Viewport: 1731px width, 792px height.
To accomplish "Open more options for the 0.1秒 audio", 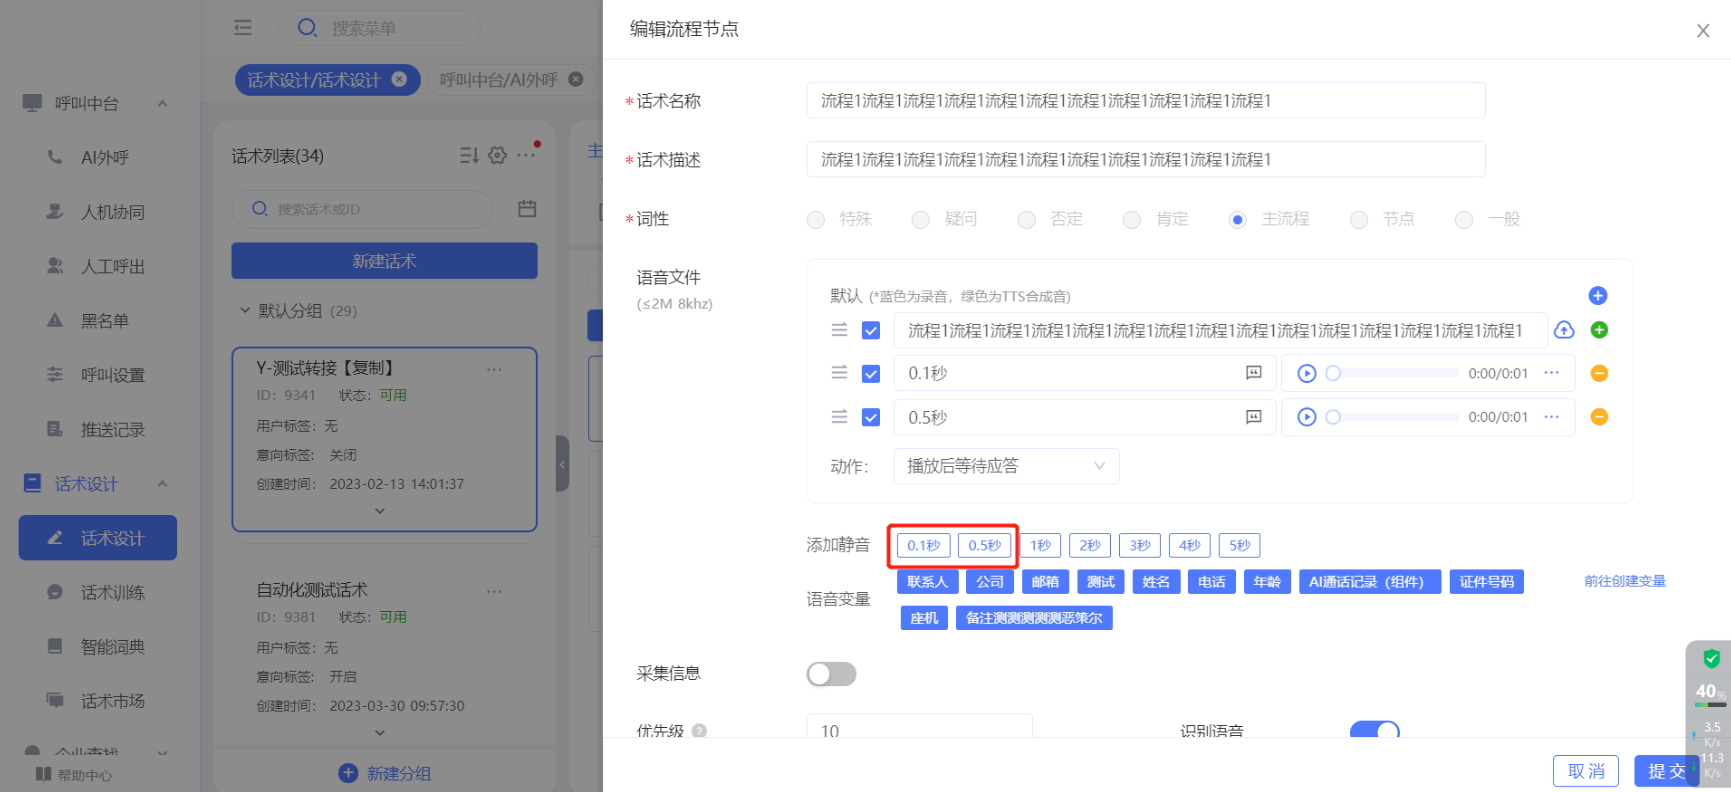I will pyautogui.click(x=1551, y=373).
